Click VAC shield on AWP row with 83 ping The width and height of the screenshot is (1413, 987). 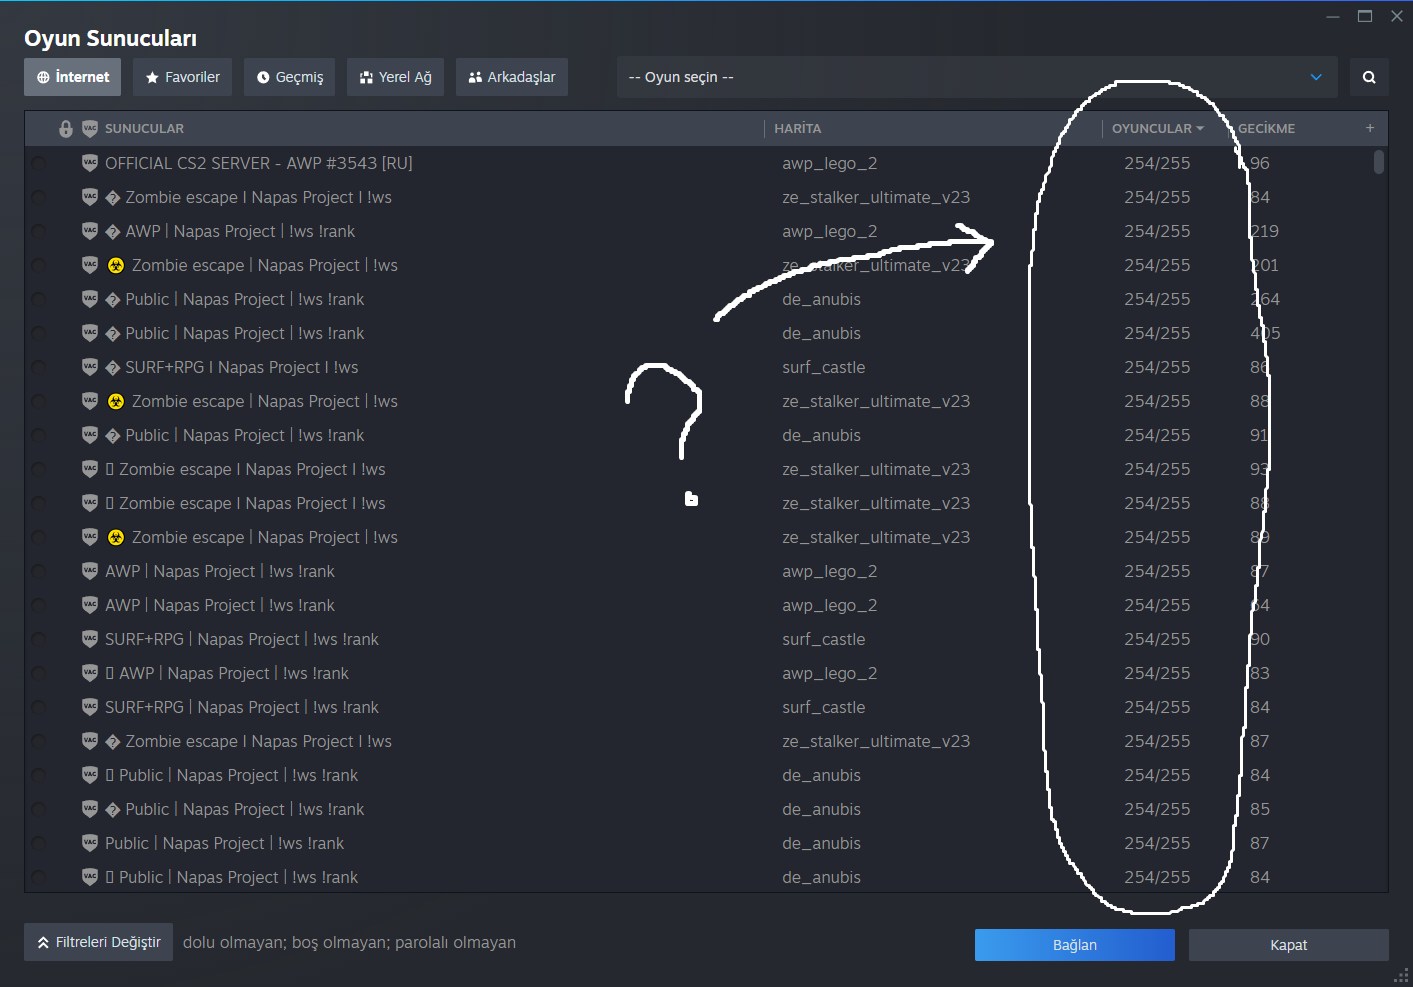pos(90,673)
